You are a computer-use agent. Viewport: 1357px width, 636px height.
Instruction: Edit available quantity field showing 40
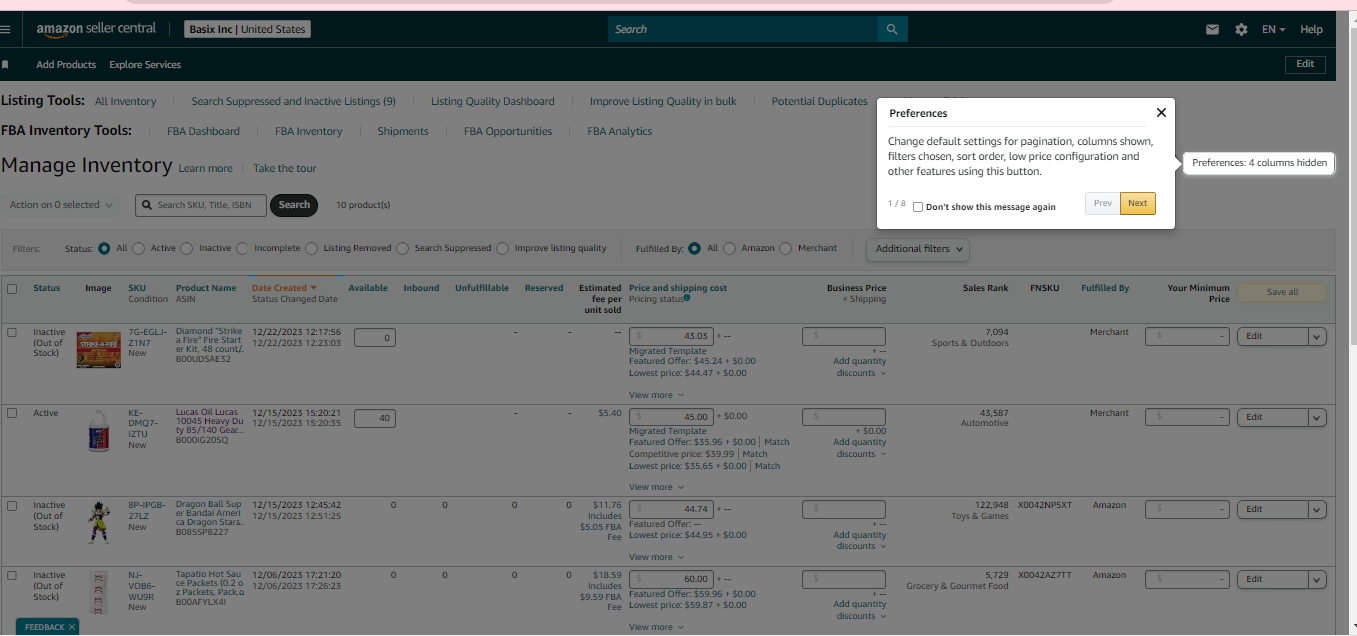[x=374, y=418]
